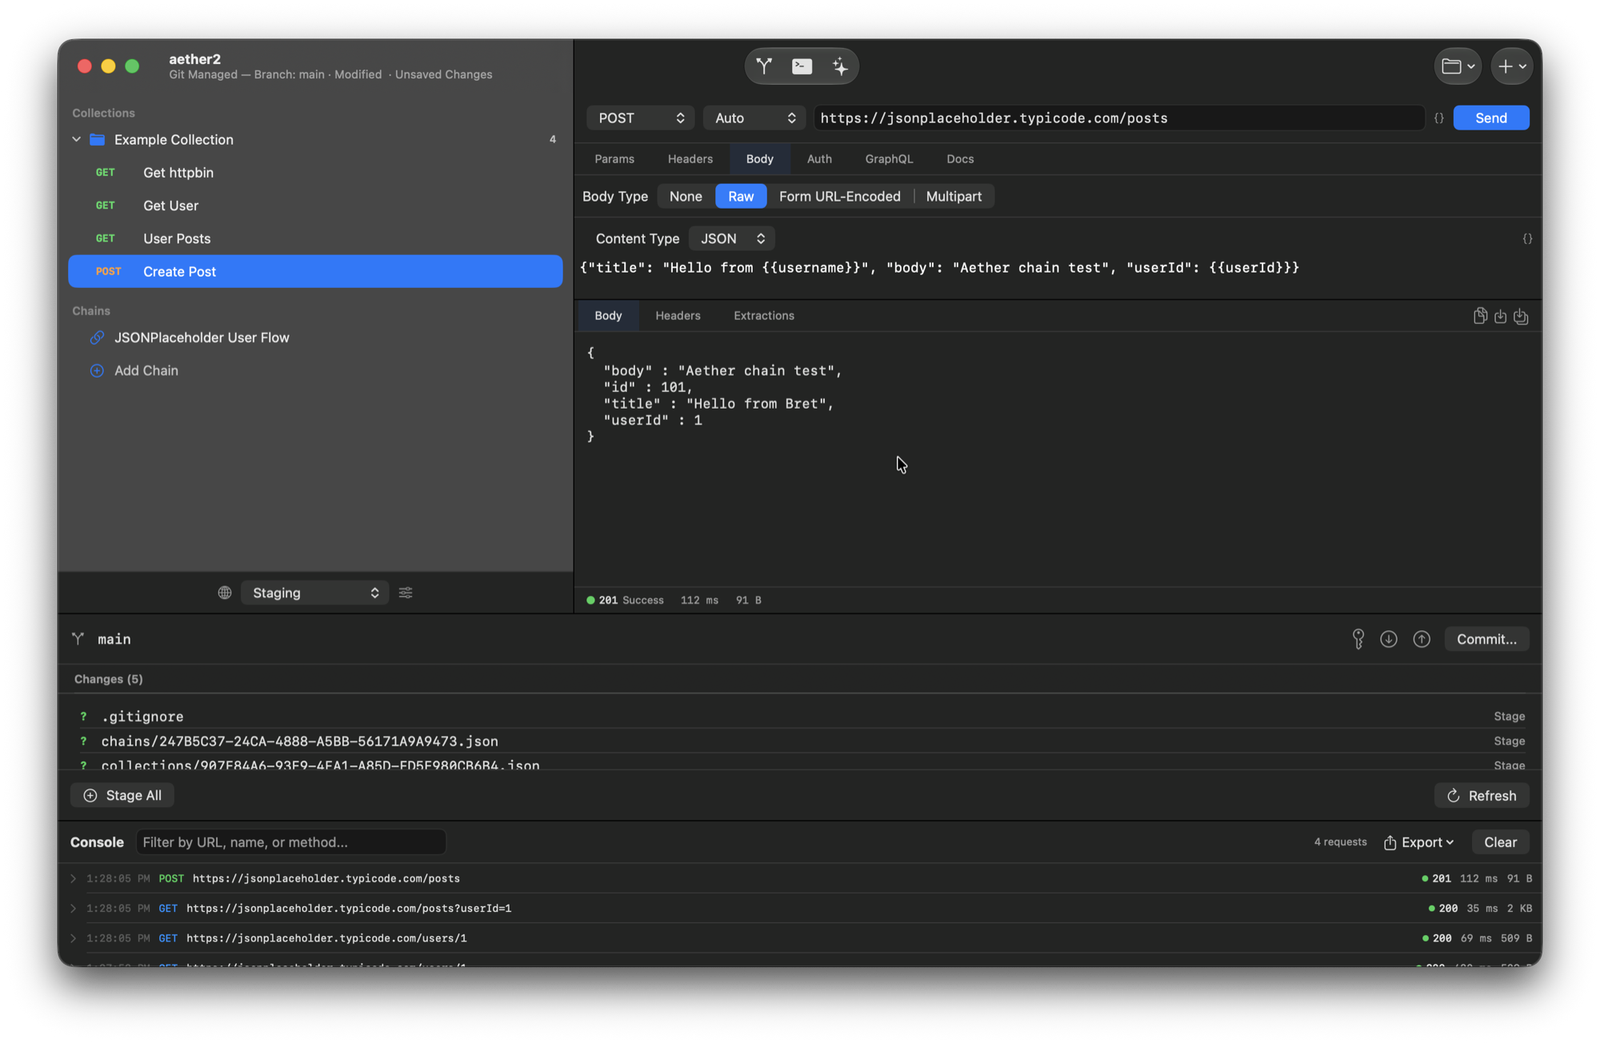Screen dimensions: 1600x1043
Task: Click the console filter input field
Action: tap(291, 843)
